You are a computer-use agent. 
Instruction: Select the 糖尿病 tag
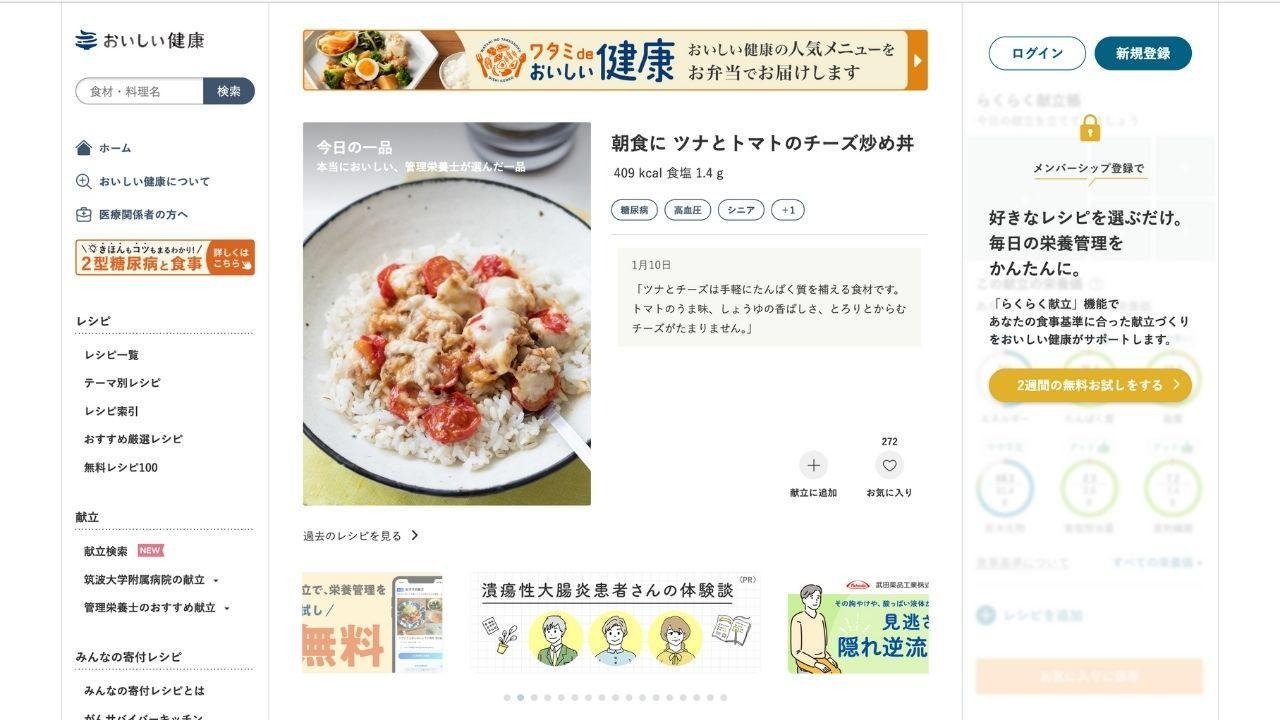[x=634, y=210]
